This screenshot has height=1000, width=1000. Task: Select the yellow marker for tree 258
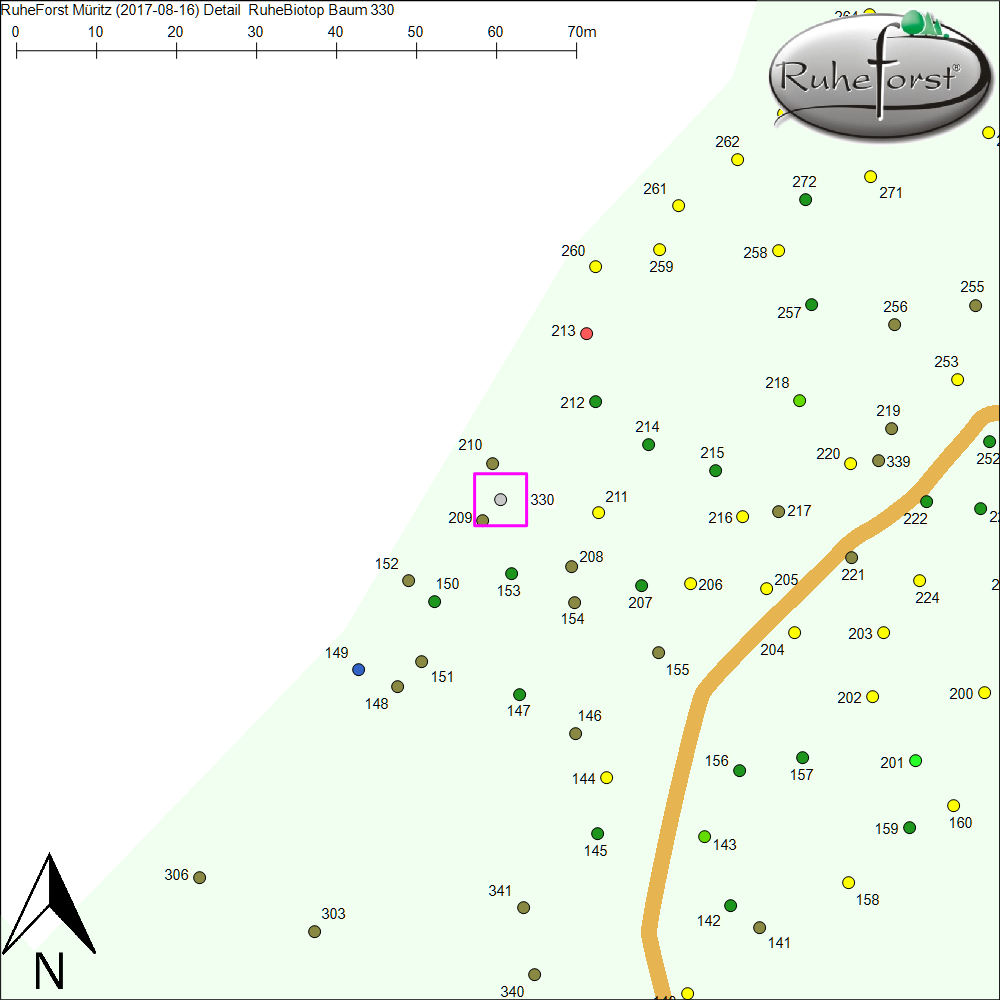point(778,250)
